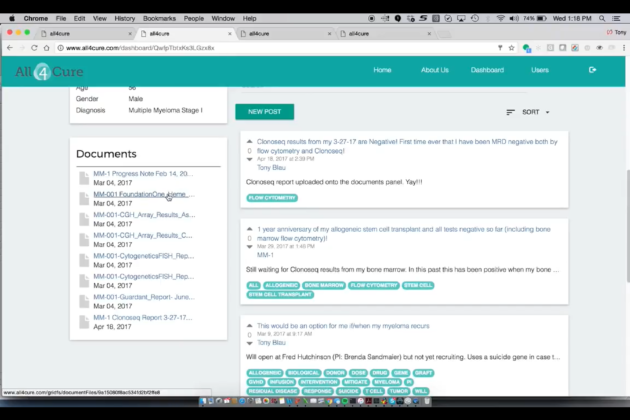
Task: Open the Bookmarks menu in the menu bar
Action: 159,18
